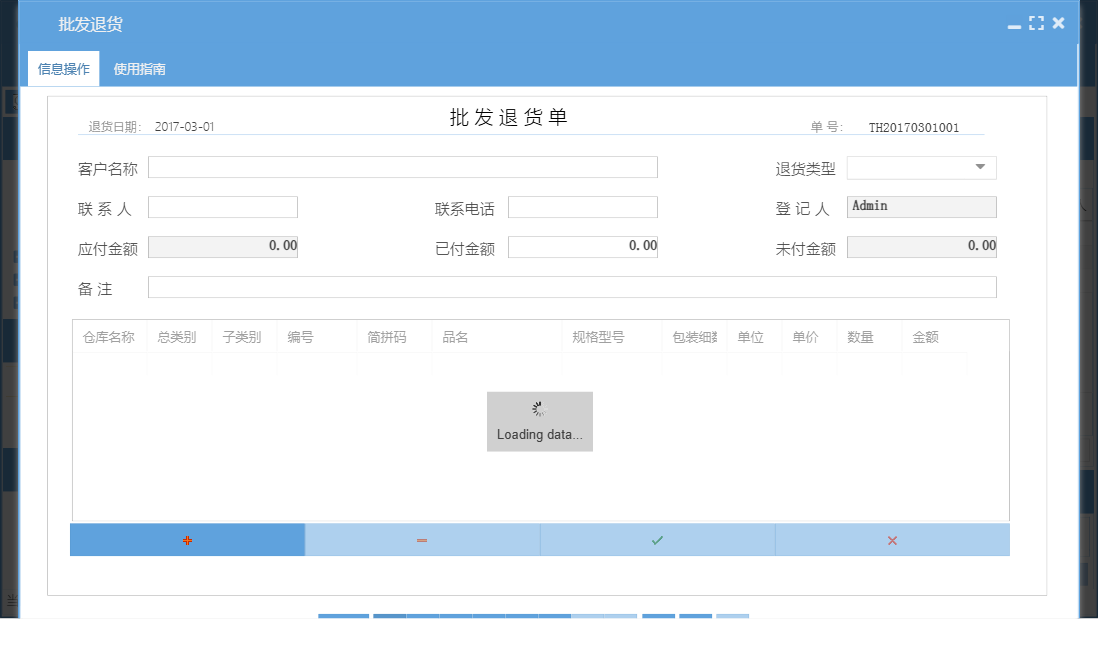
Task: Click the 联系电话 input field
Action: (x=582, y=207)
